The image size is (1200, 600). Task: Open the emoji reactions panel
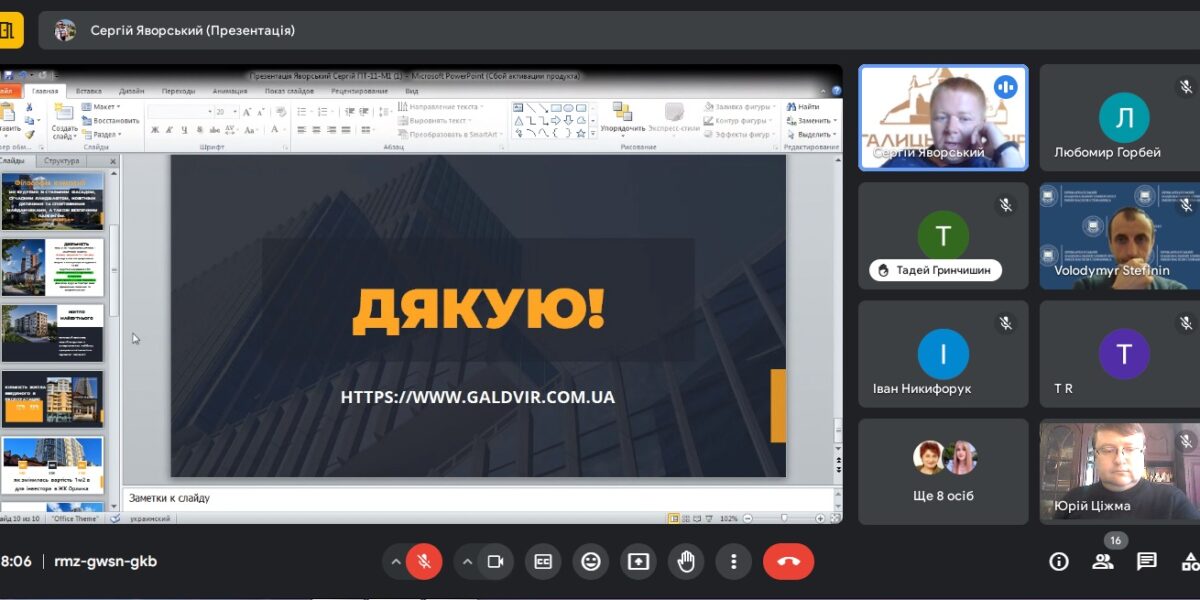[590, 562]
